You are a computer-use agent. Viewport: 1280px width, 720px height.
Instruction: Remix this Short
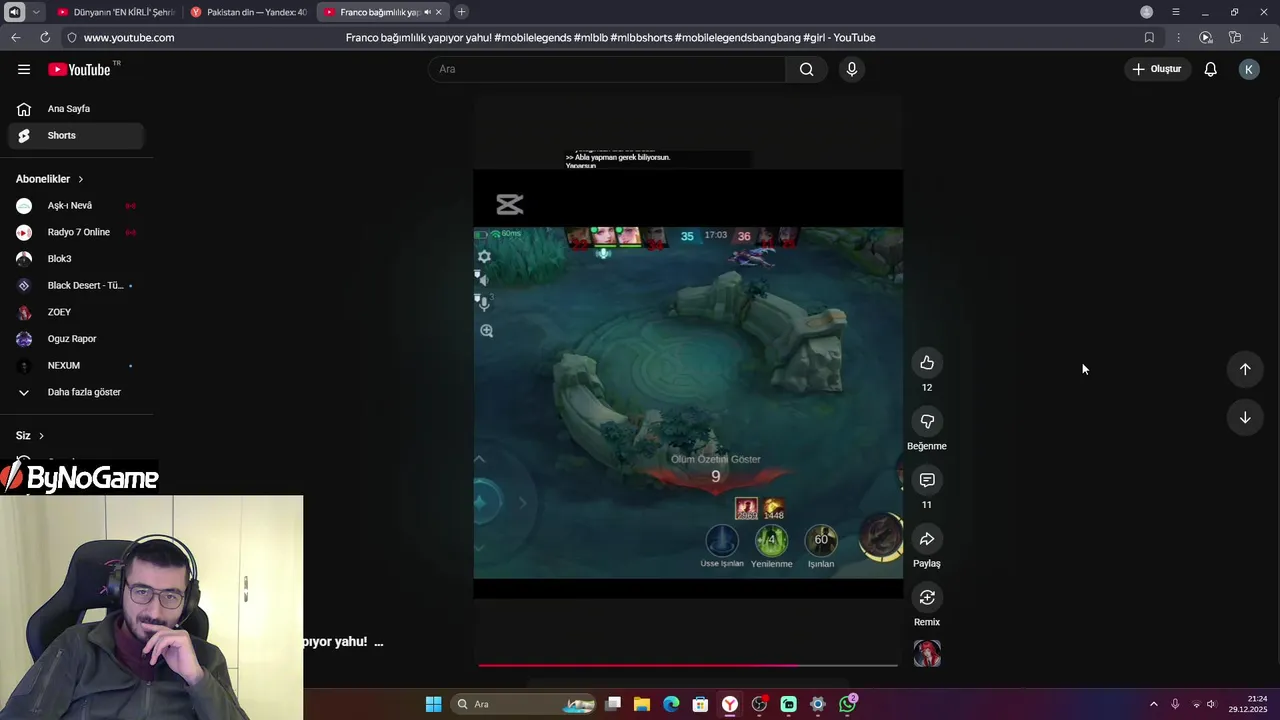click(x=927, y=597)
